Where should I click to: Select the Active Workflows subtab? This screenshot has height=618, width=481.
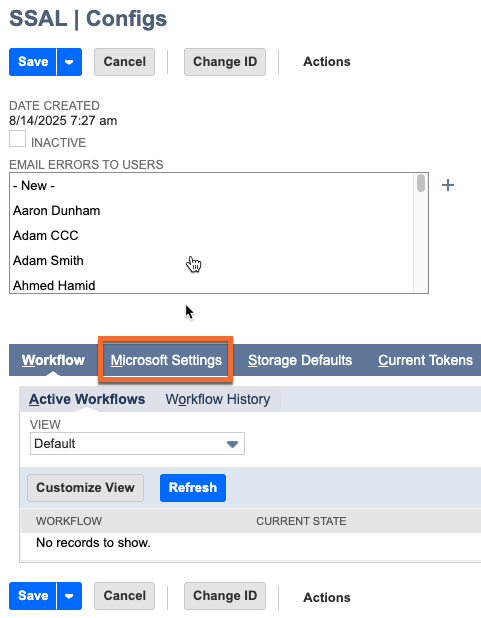[87, 399]
